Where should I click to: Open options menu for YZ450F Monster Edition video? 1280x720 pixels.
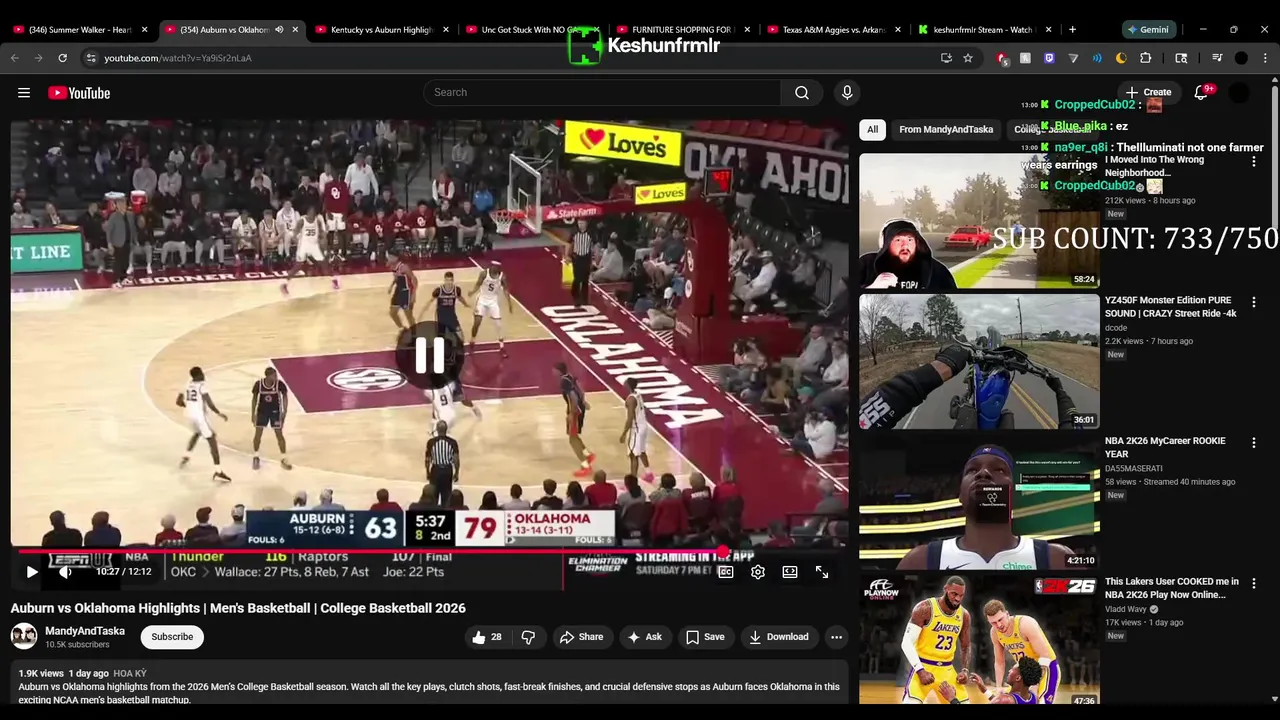[x=1254, y=301]
